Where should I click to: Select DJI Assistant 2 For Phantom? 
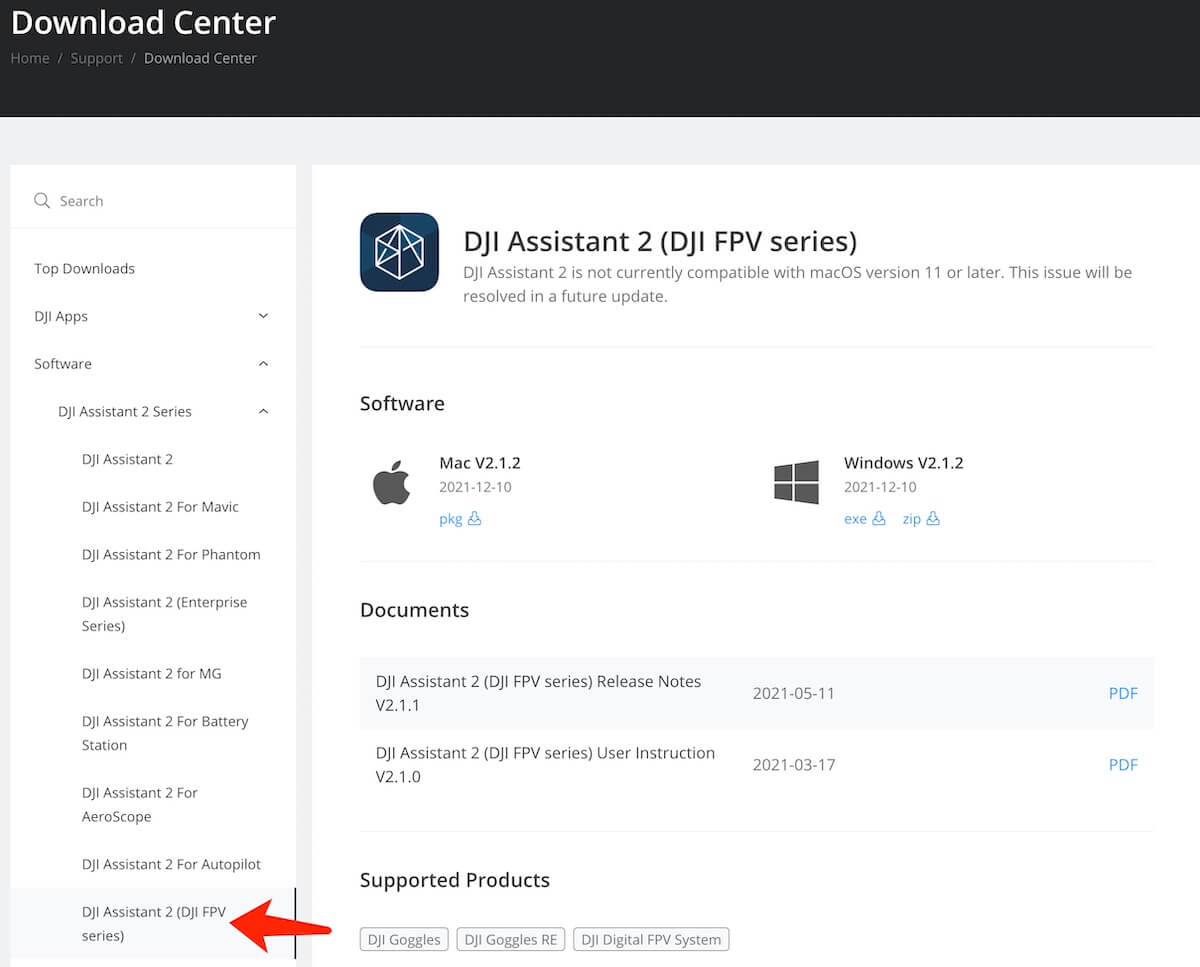[171, 555]
